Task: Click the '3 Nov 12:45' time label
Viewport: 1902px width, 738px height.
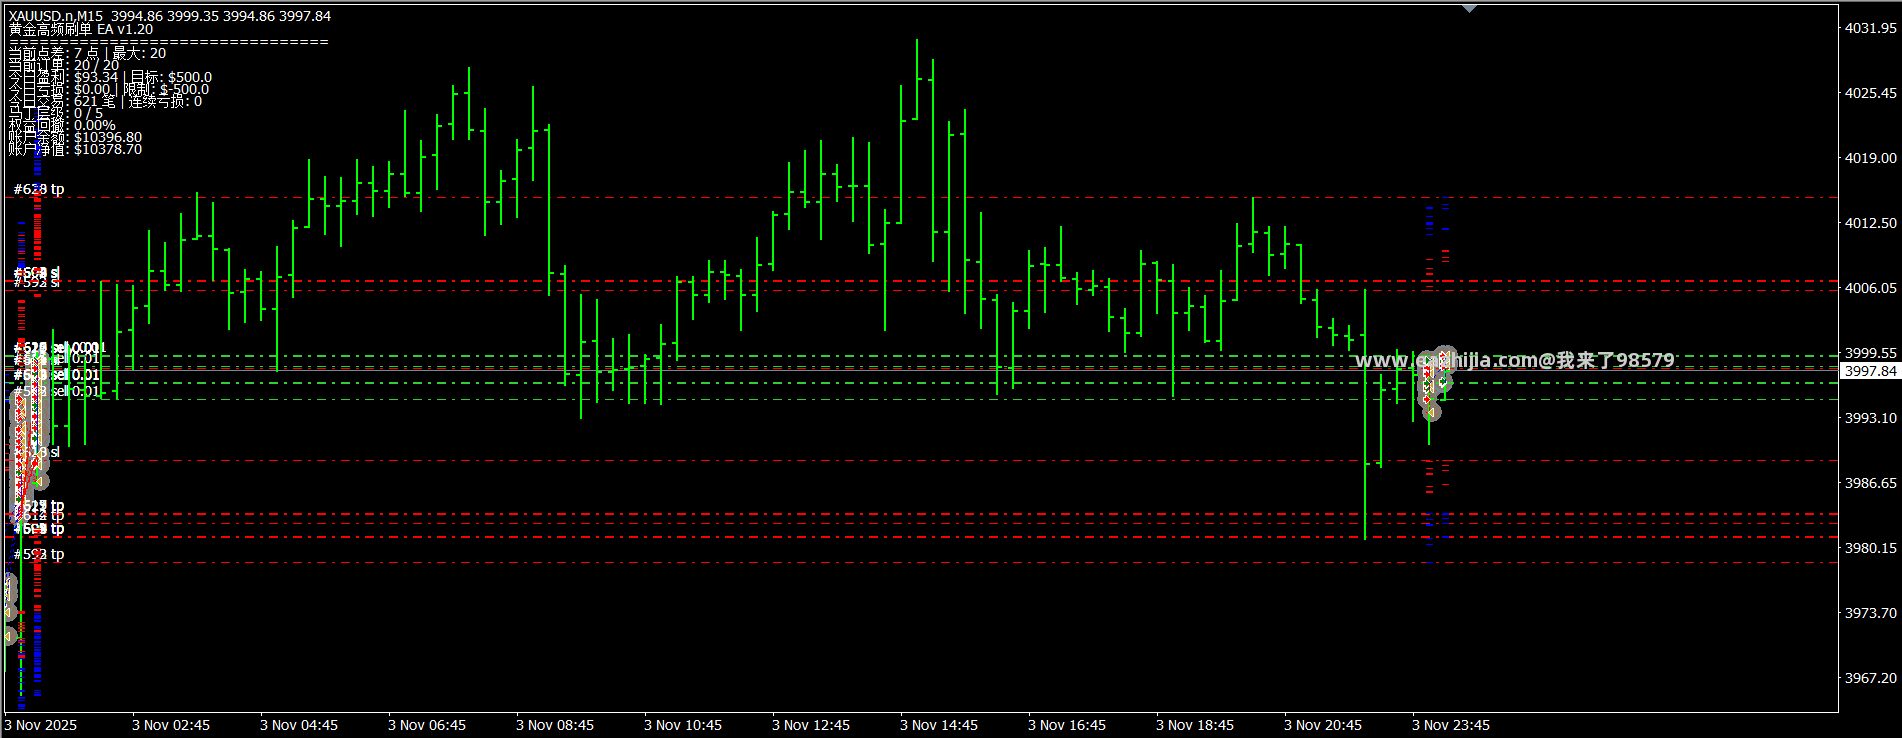Action: click(811, 725)
